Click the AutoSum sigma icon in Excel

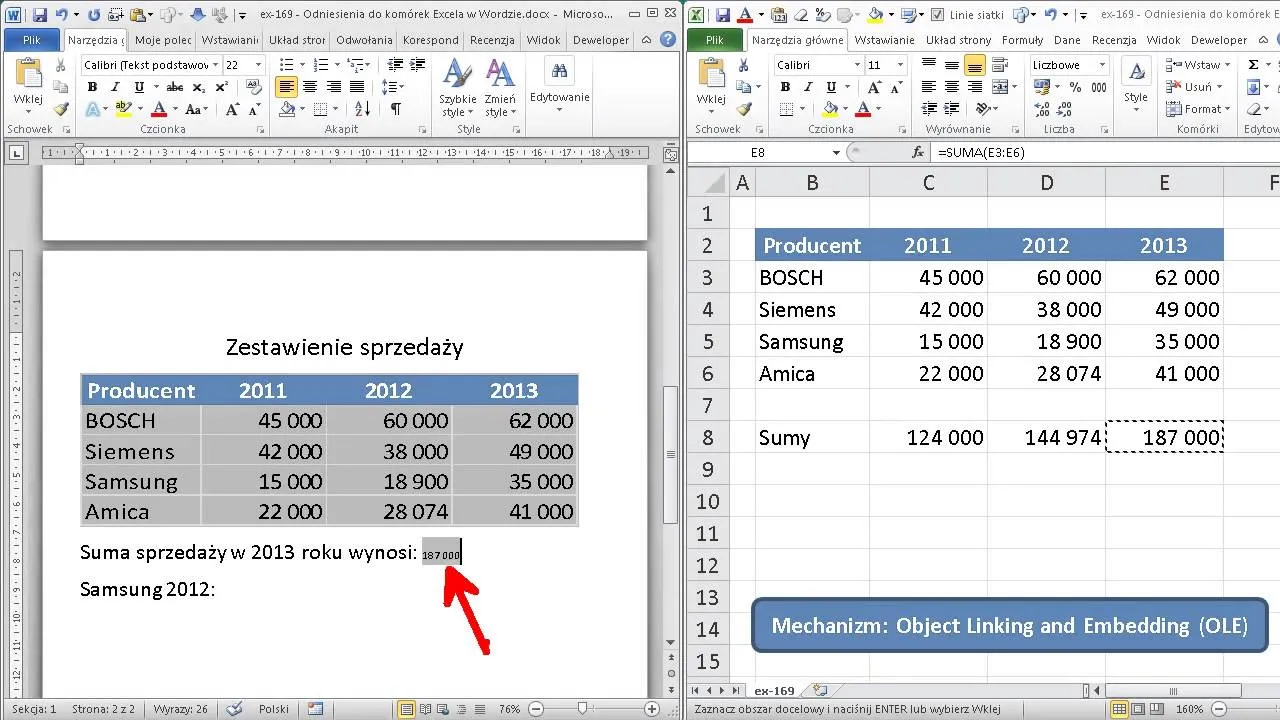click(x=1253, y=65)
